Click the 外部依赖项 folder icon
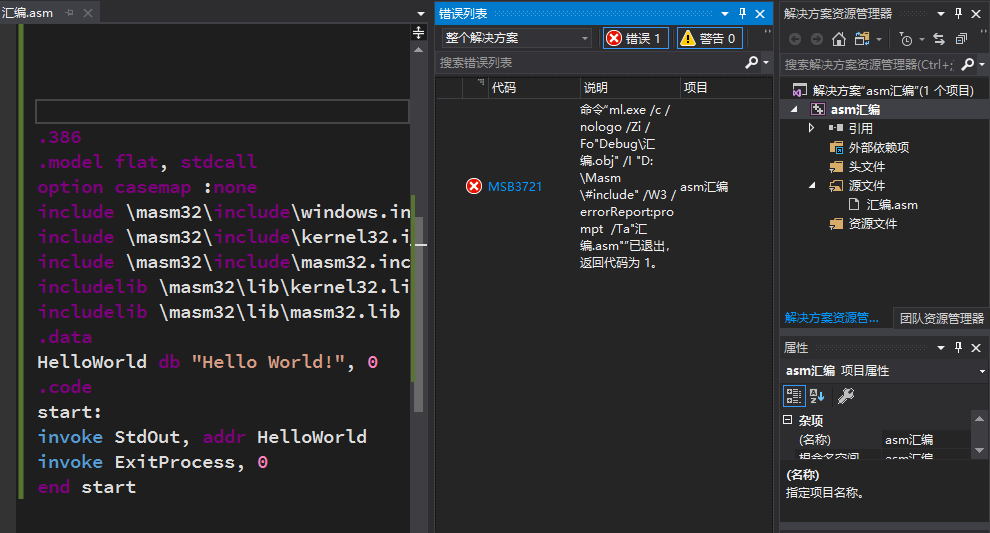The image size is (990, 533). coord(836,147)
